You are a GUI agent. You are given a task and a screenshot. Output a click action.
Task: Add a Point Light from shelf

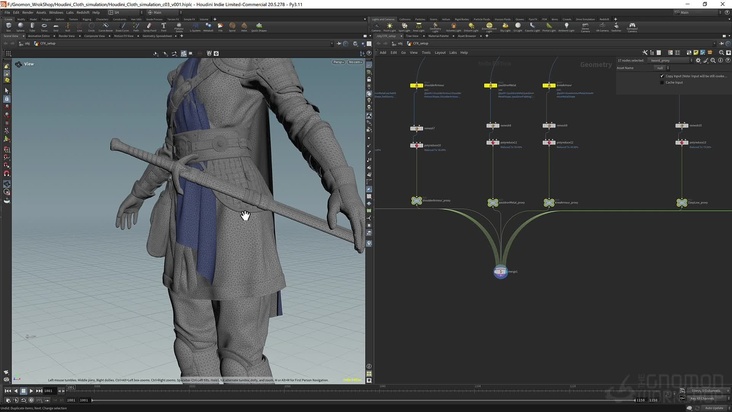click(x=390, y=26)
